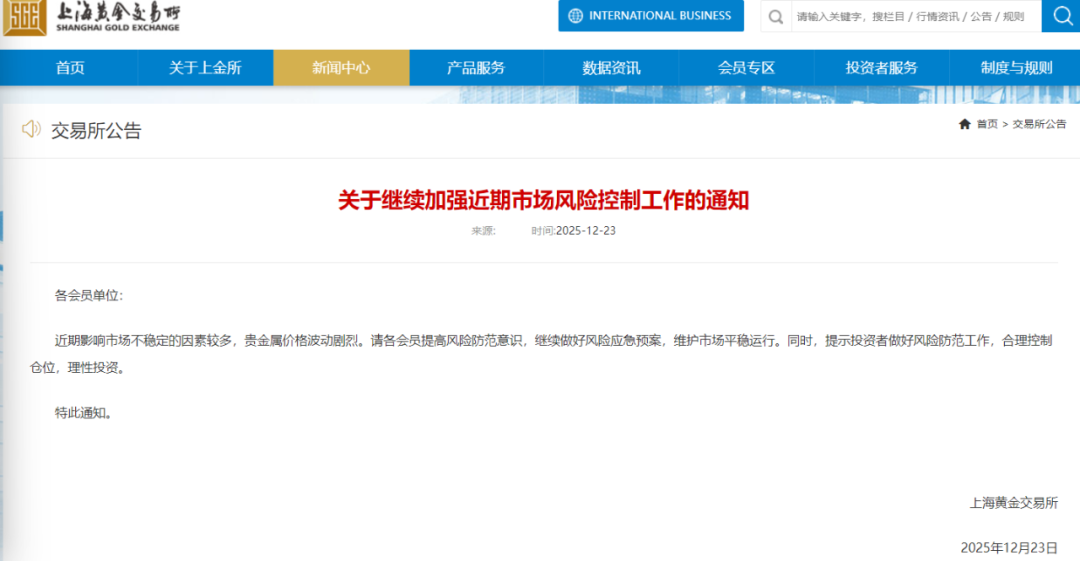
Task: Click the Shanghai Gold Exchange SGE logo
Action: coord(92,17)
